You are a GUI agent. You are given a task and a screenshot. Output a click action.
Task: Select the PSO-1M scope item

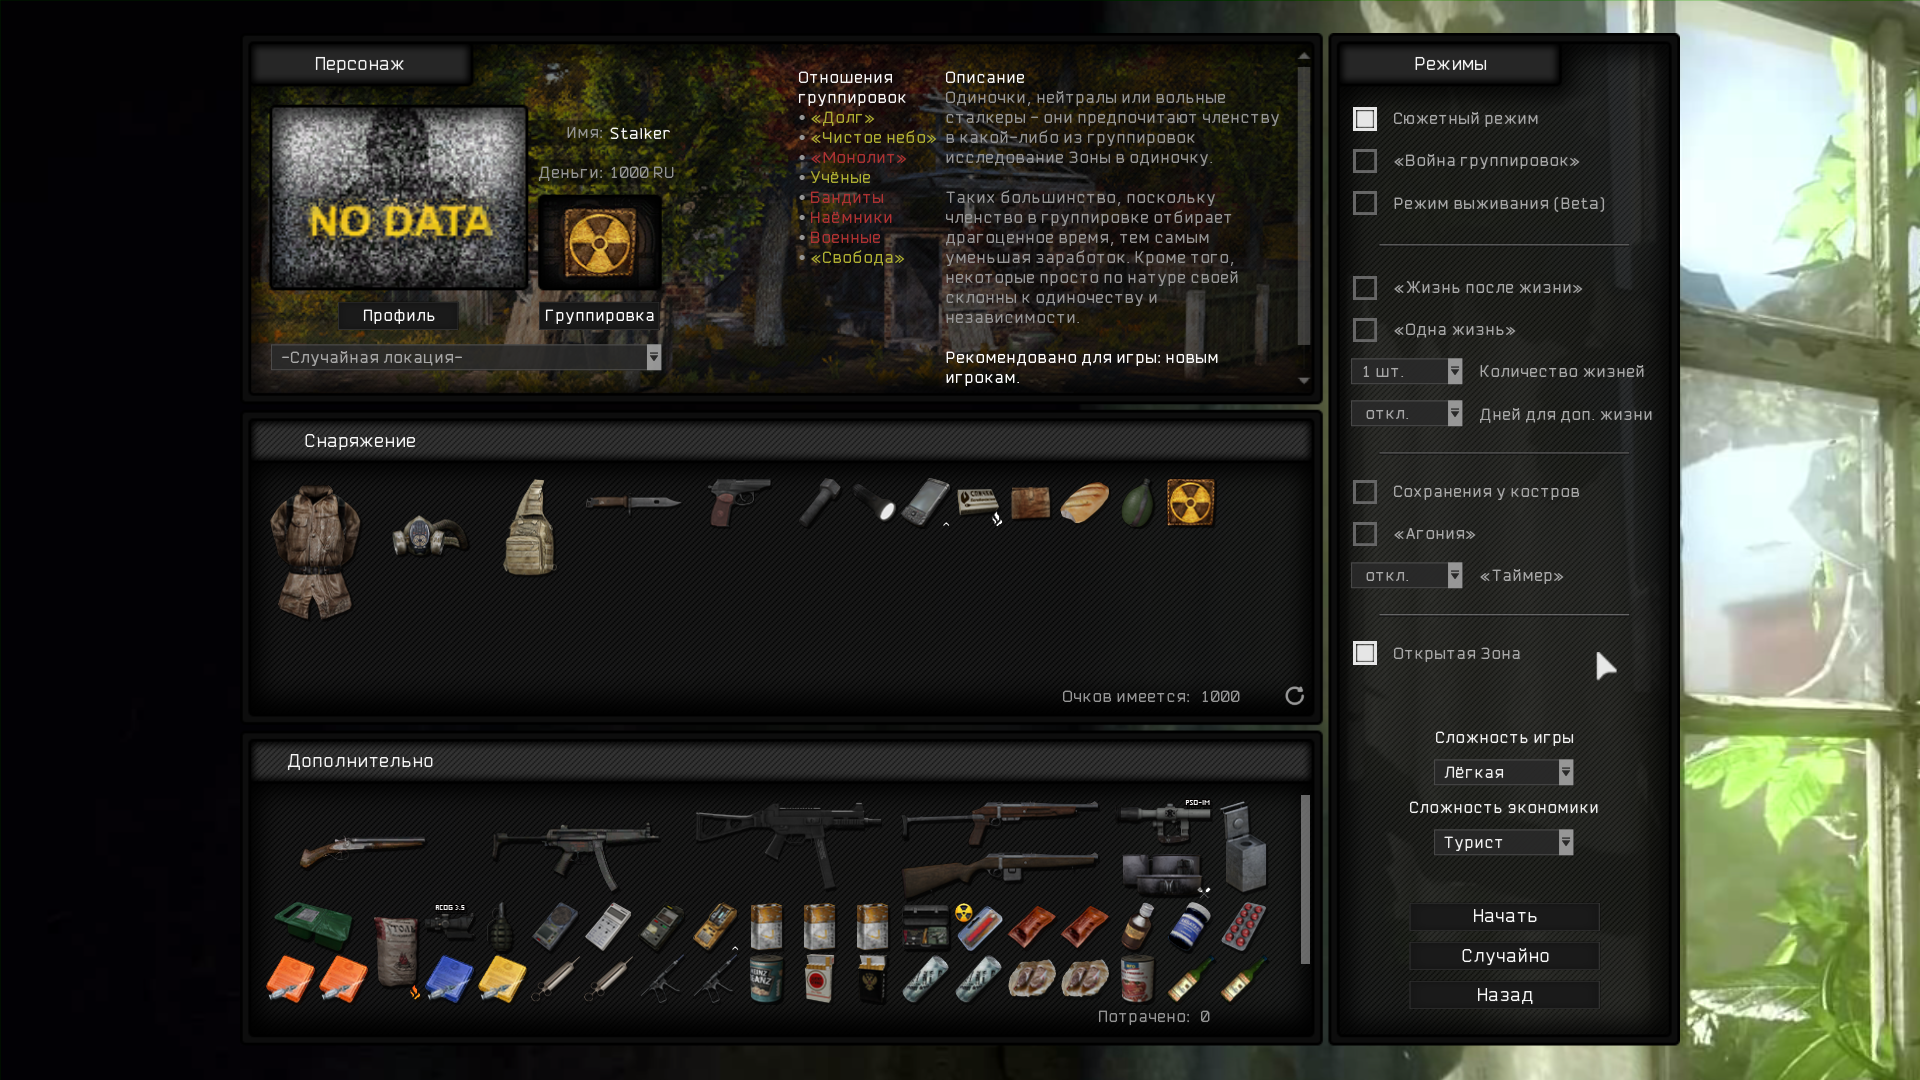(1164, 821)
